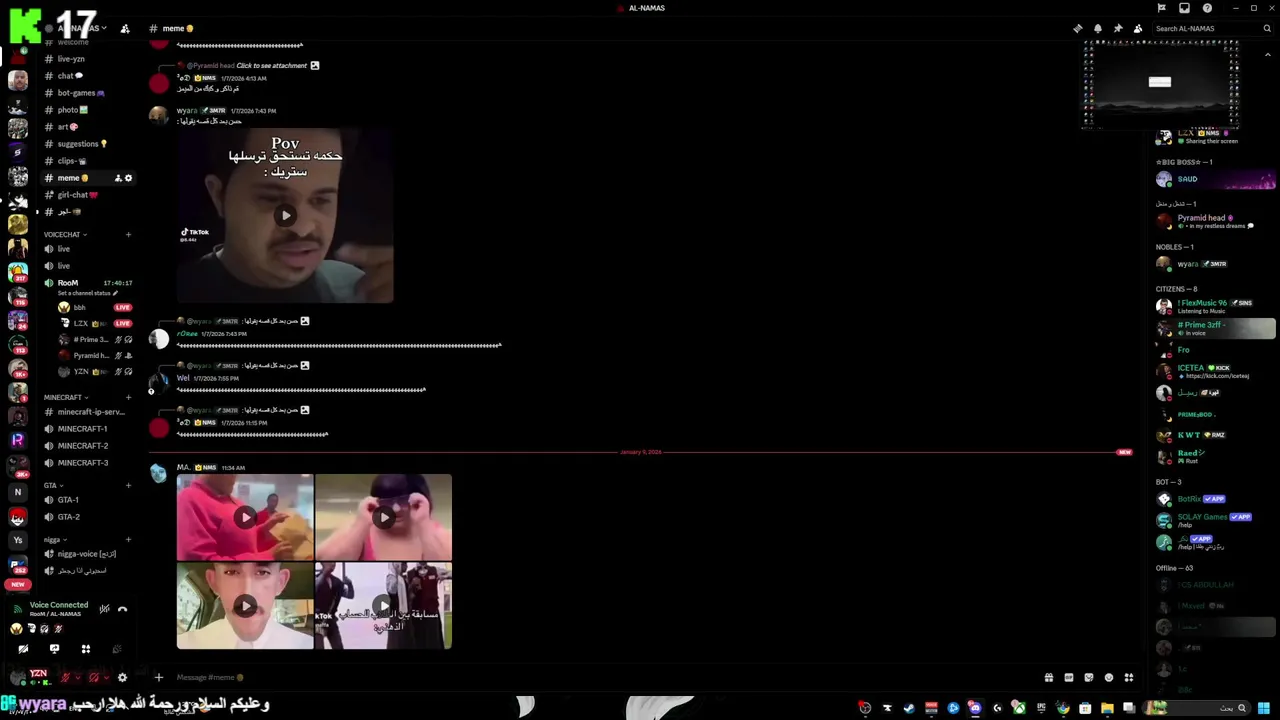Focus the Search AL-NAMAS field
Viewport: 1280px width, 720px height.
1211,28
